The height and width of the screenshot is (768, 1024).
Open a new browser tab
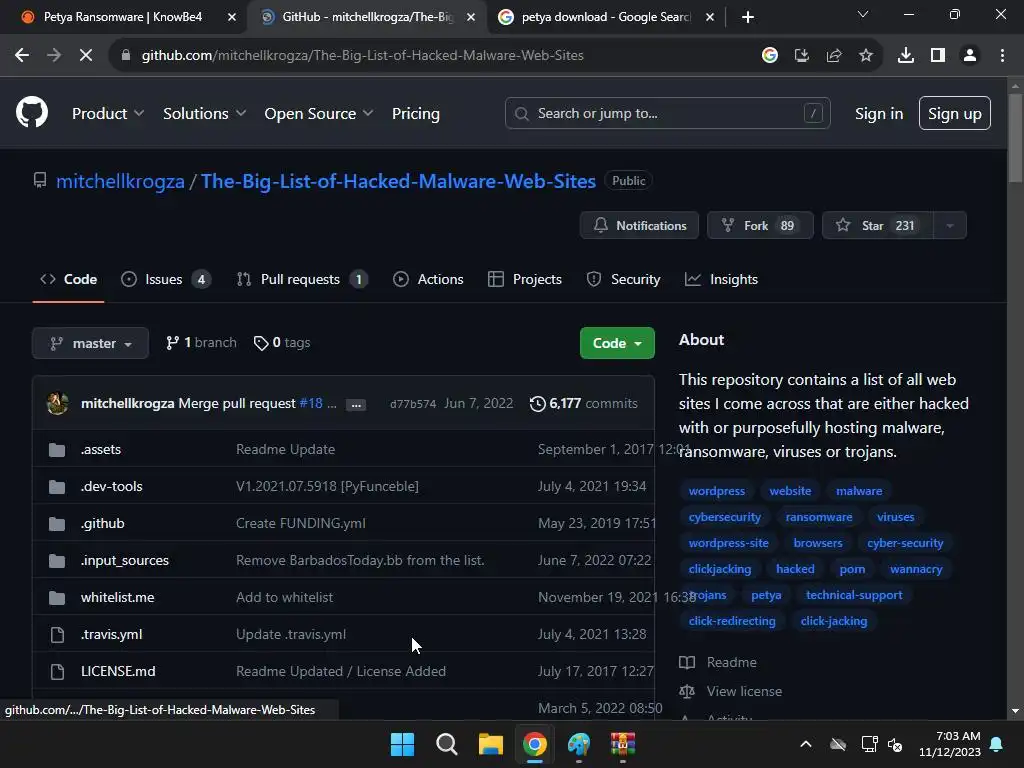tap(748, 17)
